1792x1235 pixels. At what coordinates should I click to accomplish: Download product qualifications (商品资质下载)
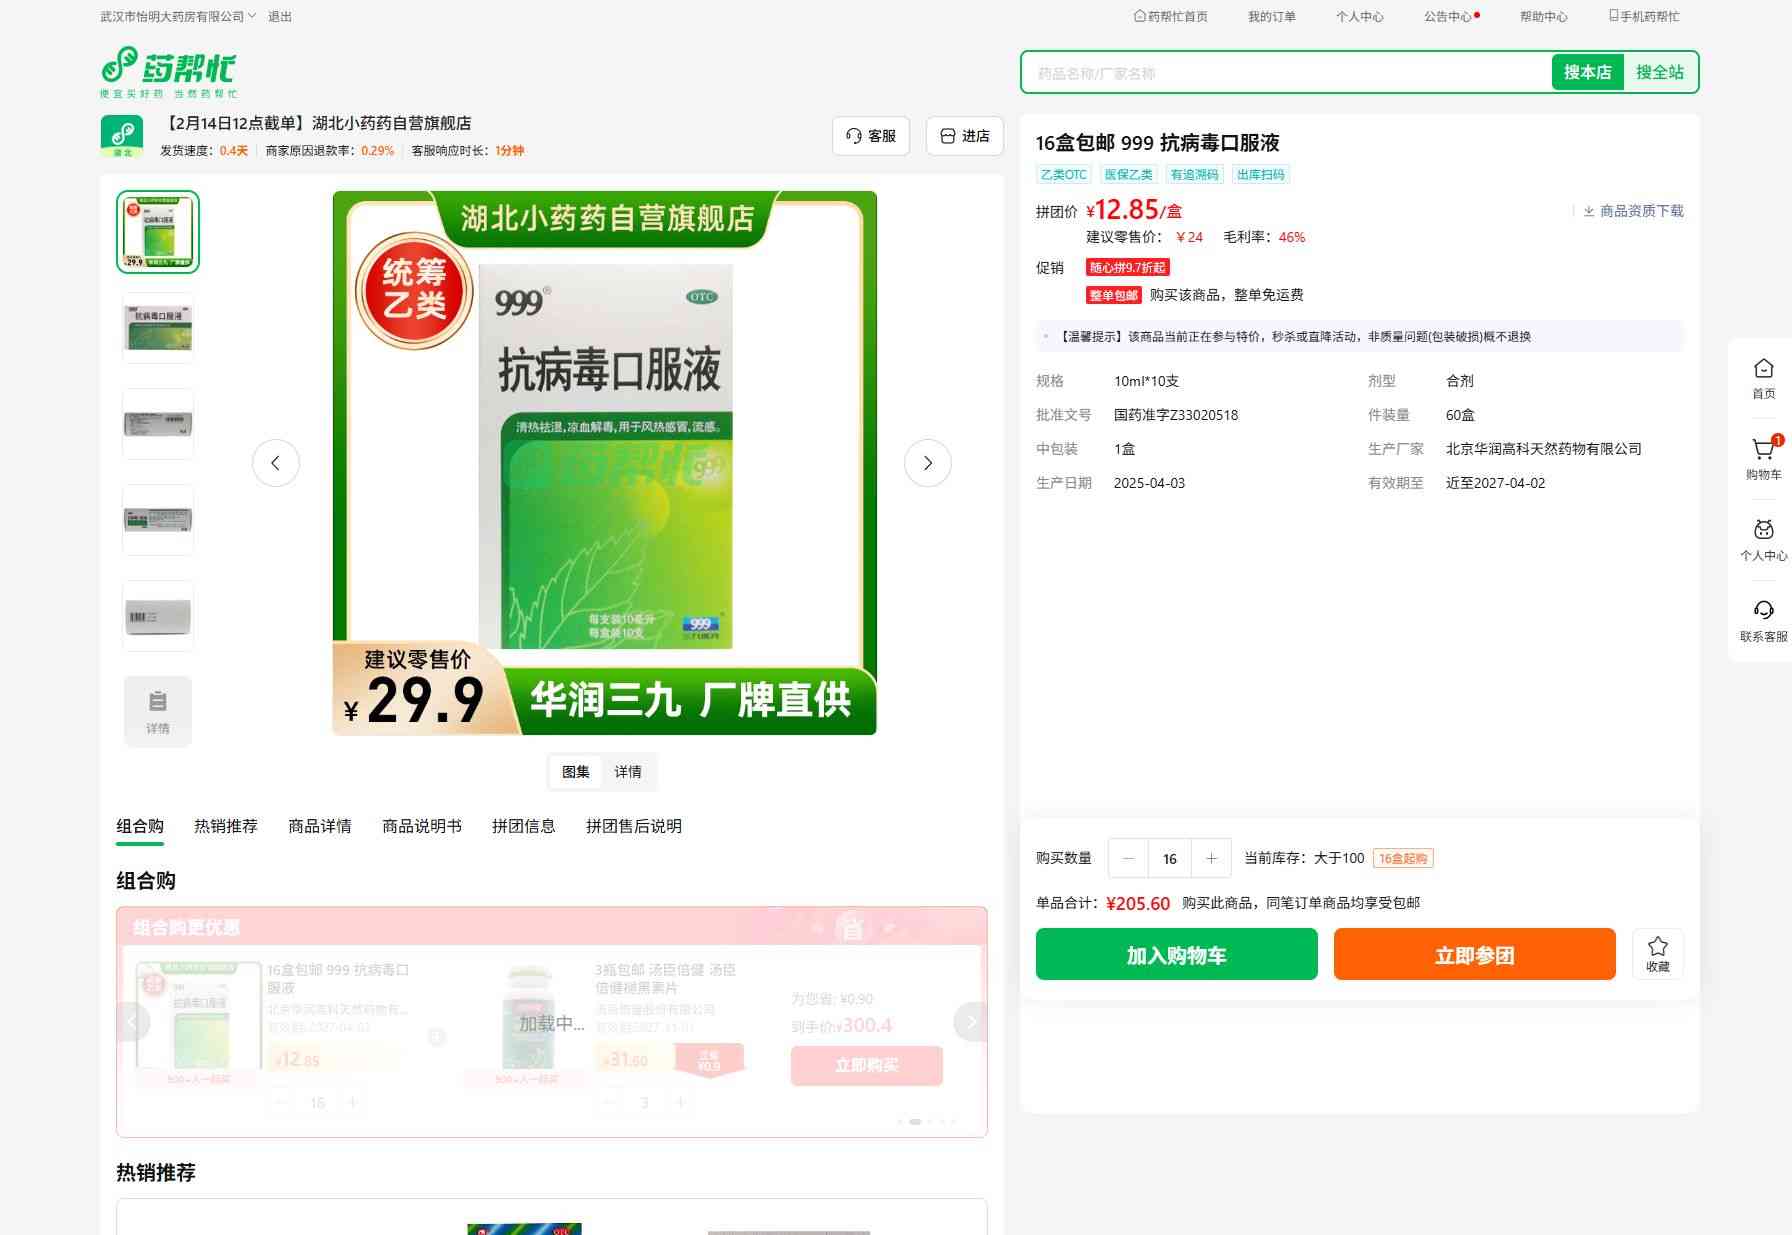click(x=1633, y=211)
